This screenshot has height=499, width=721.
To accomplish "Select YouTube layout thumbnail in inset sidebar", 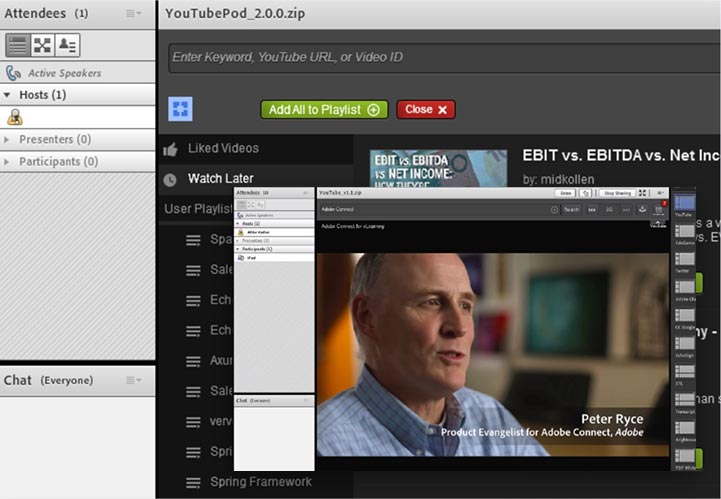I will pyautogui.click(x=684, y=203).
